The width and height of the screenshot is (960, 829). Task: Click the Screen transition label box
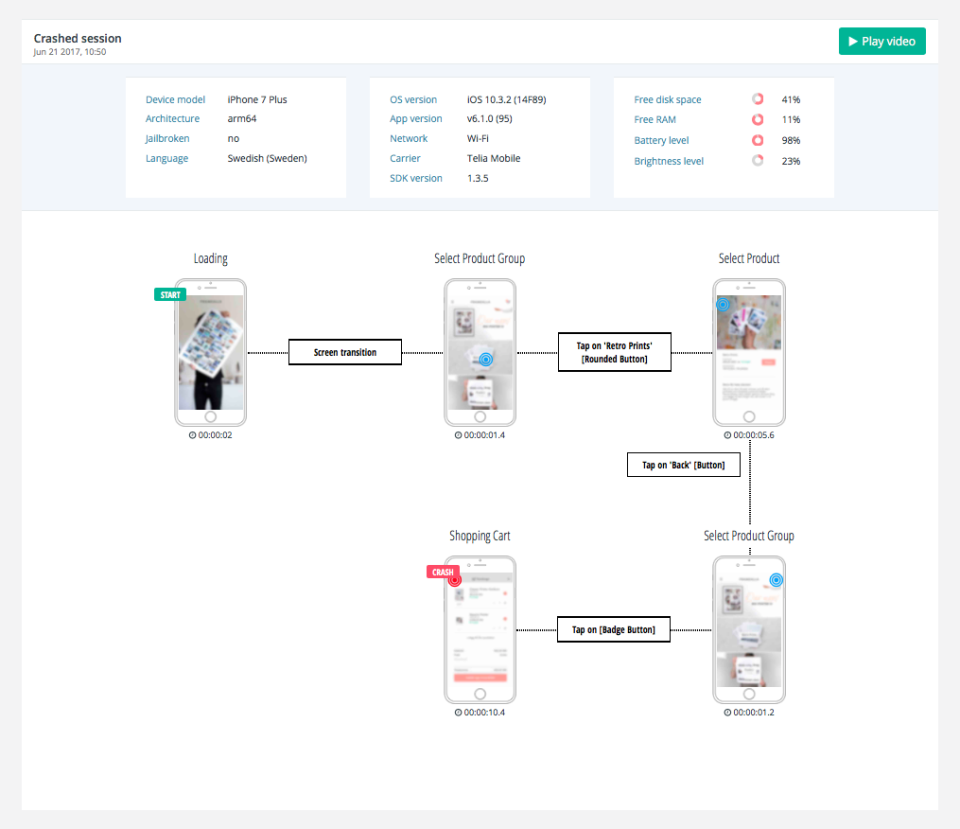[x=344, y=352]
